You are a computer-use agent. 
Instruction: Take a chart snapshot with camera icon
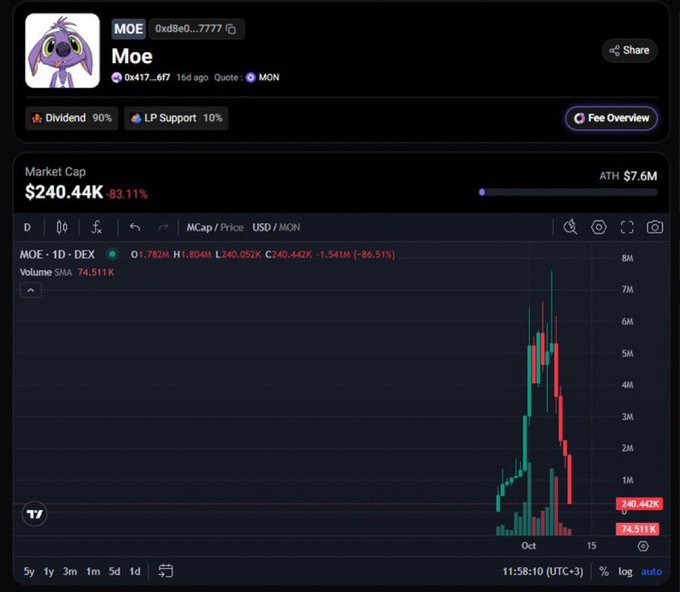655,227
